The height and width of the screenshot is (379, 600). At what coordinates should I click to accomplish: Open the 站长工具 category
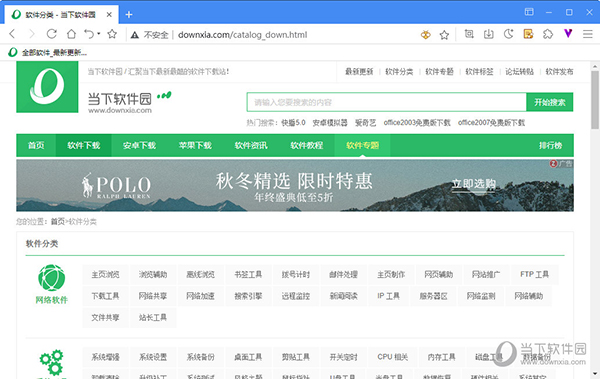tap(153, 317)
